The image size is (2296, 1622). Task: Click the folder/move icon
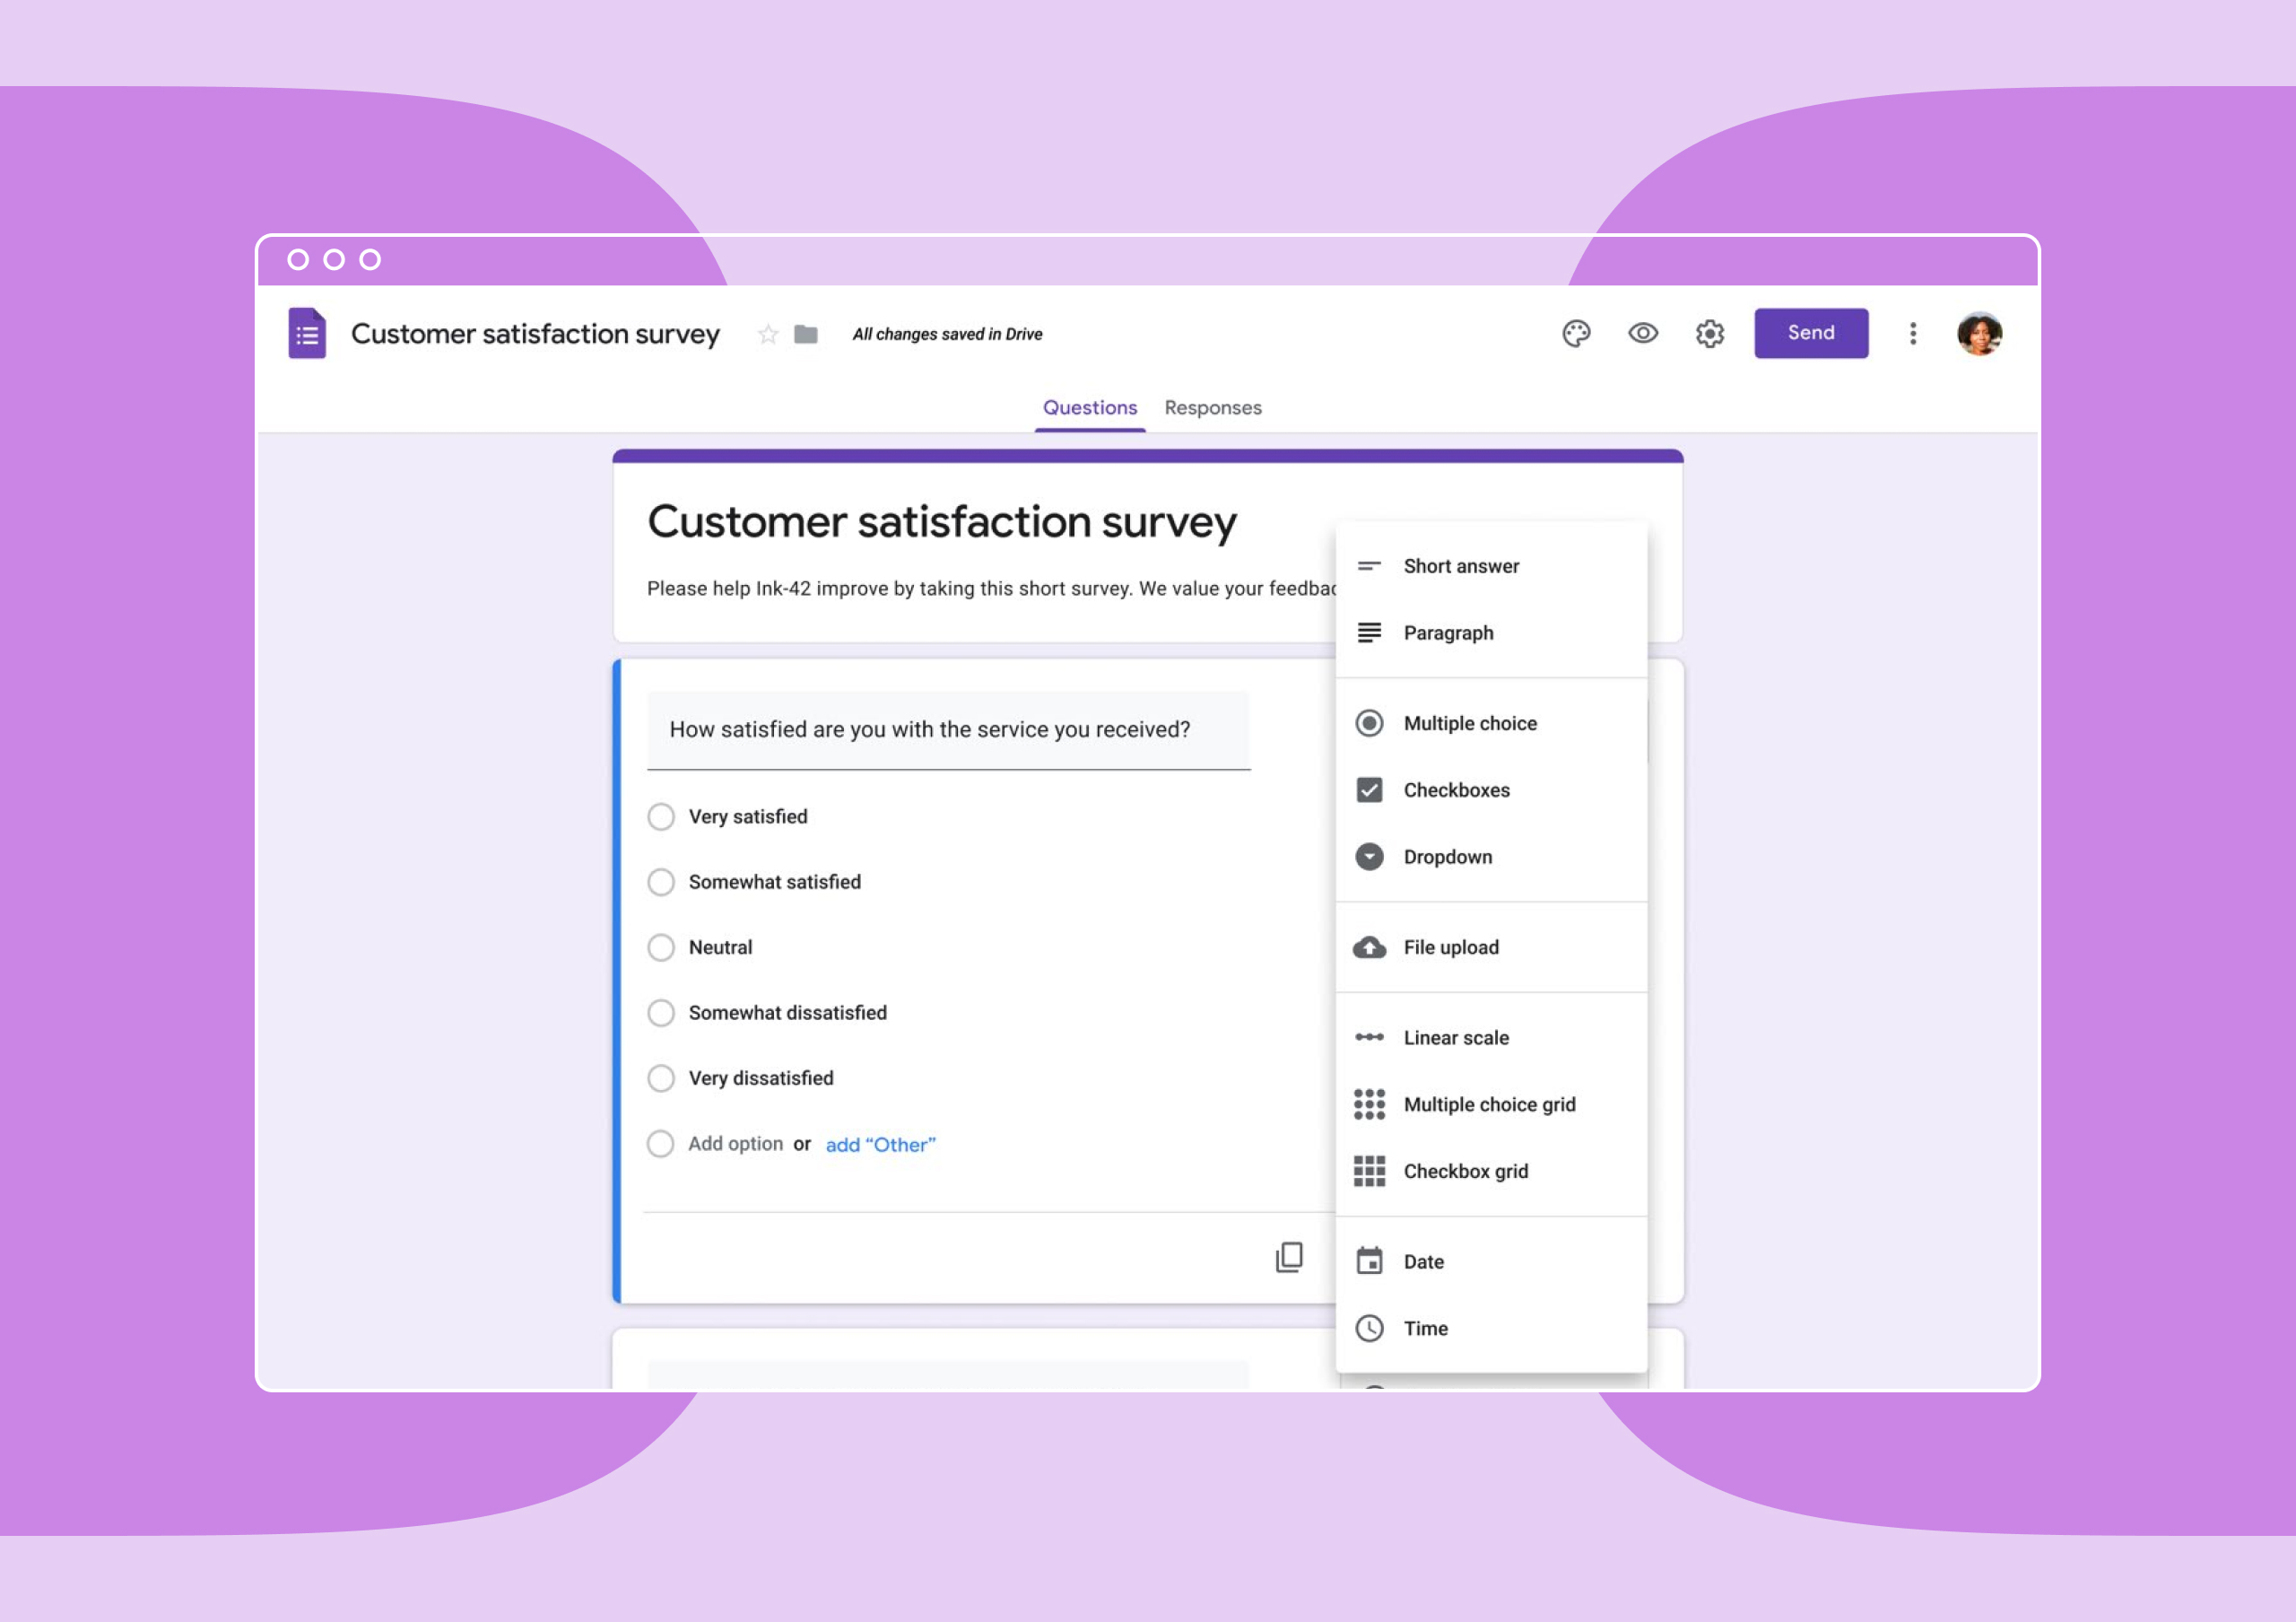(805, 334)
